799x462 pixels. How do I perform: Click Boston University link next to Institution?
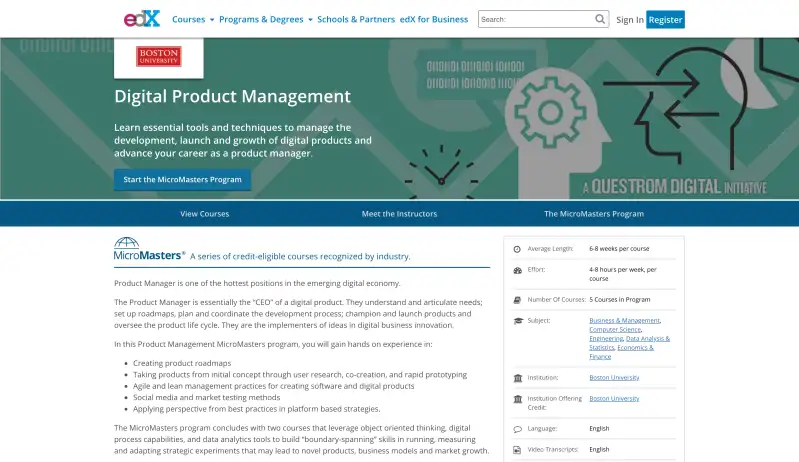pyautogui.click(x=614, y=377)
